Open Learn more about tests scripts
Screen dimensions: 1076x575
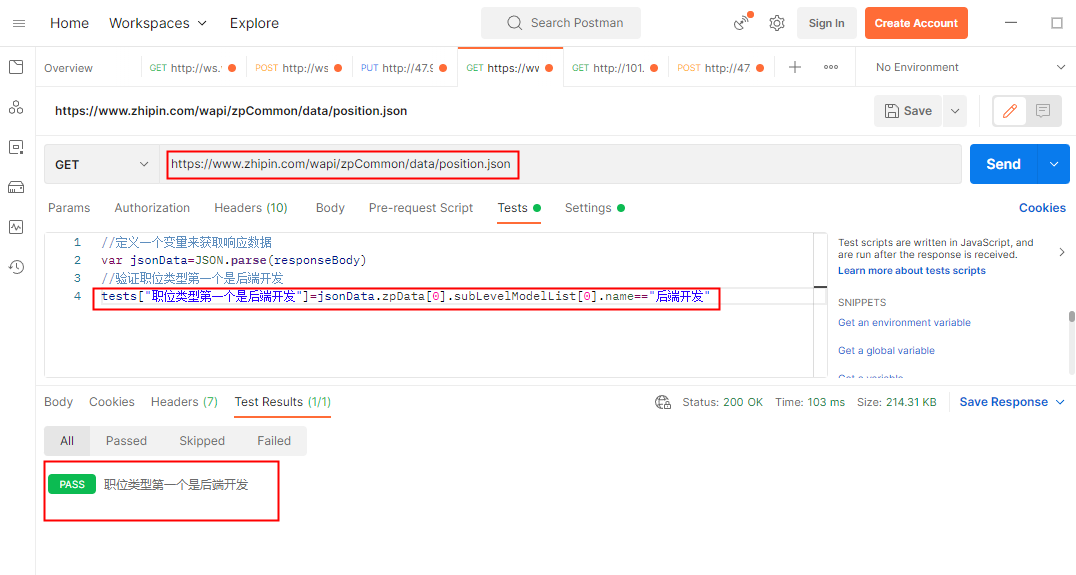click(911, 271)
